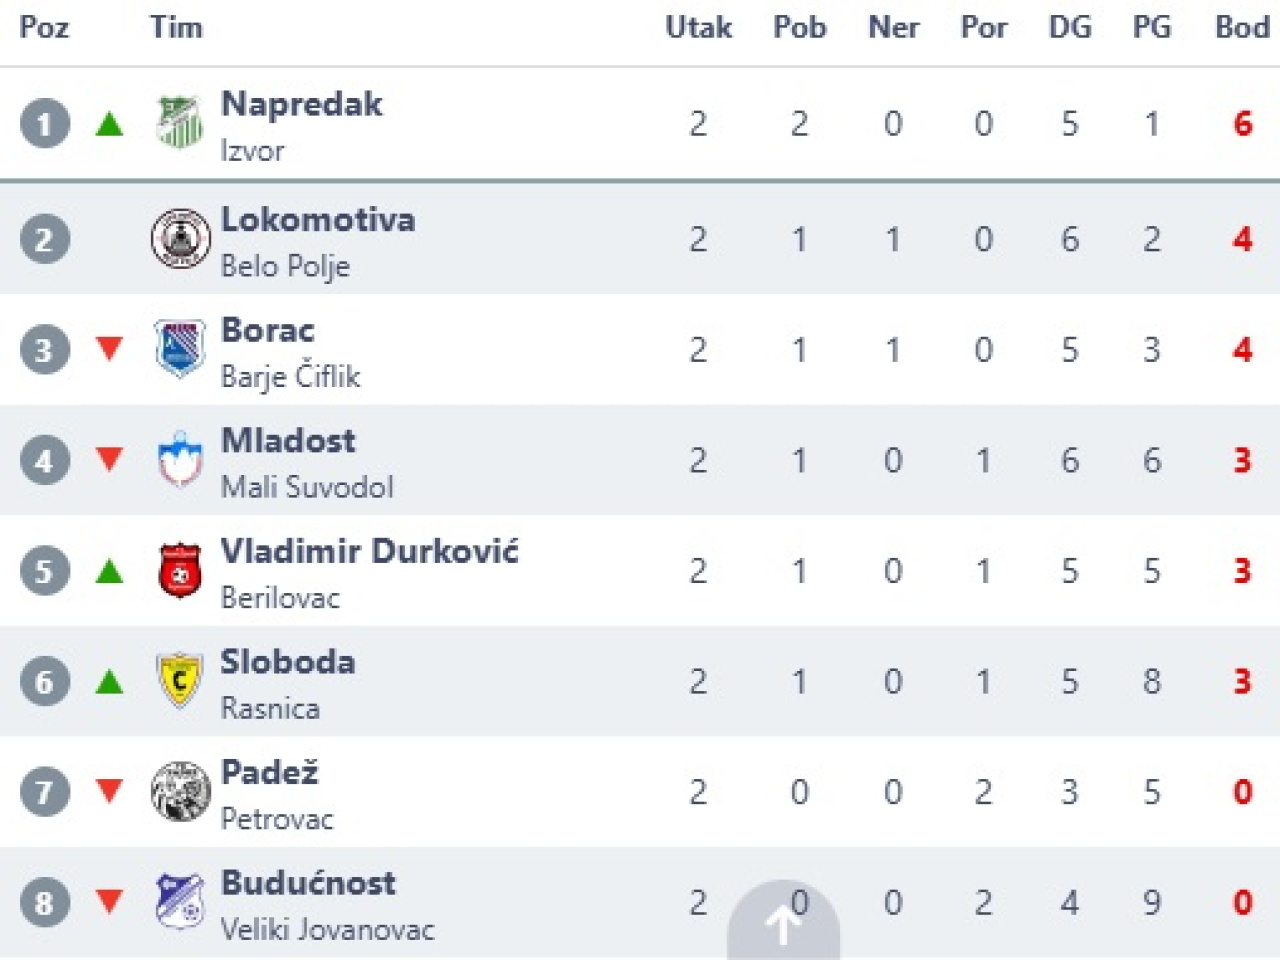Select the Pob column header
This screenshot has width=1280, height=960.
click(800, 27)
